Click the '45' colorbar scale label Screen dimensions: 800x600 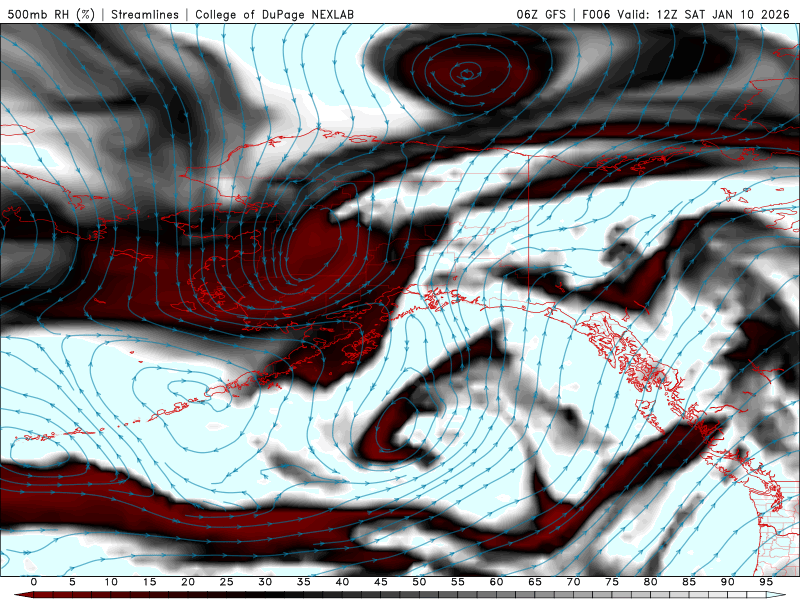(381, 582)
